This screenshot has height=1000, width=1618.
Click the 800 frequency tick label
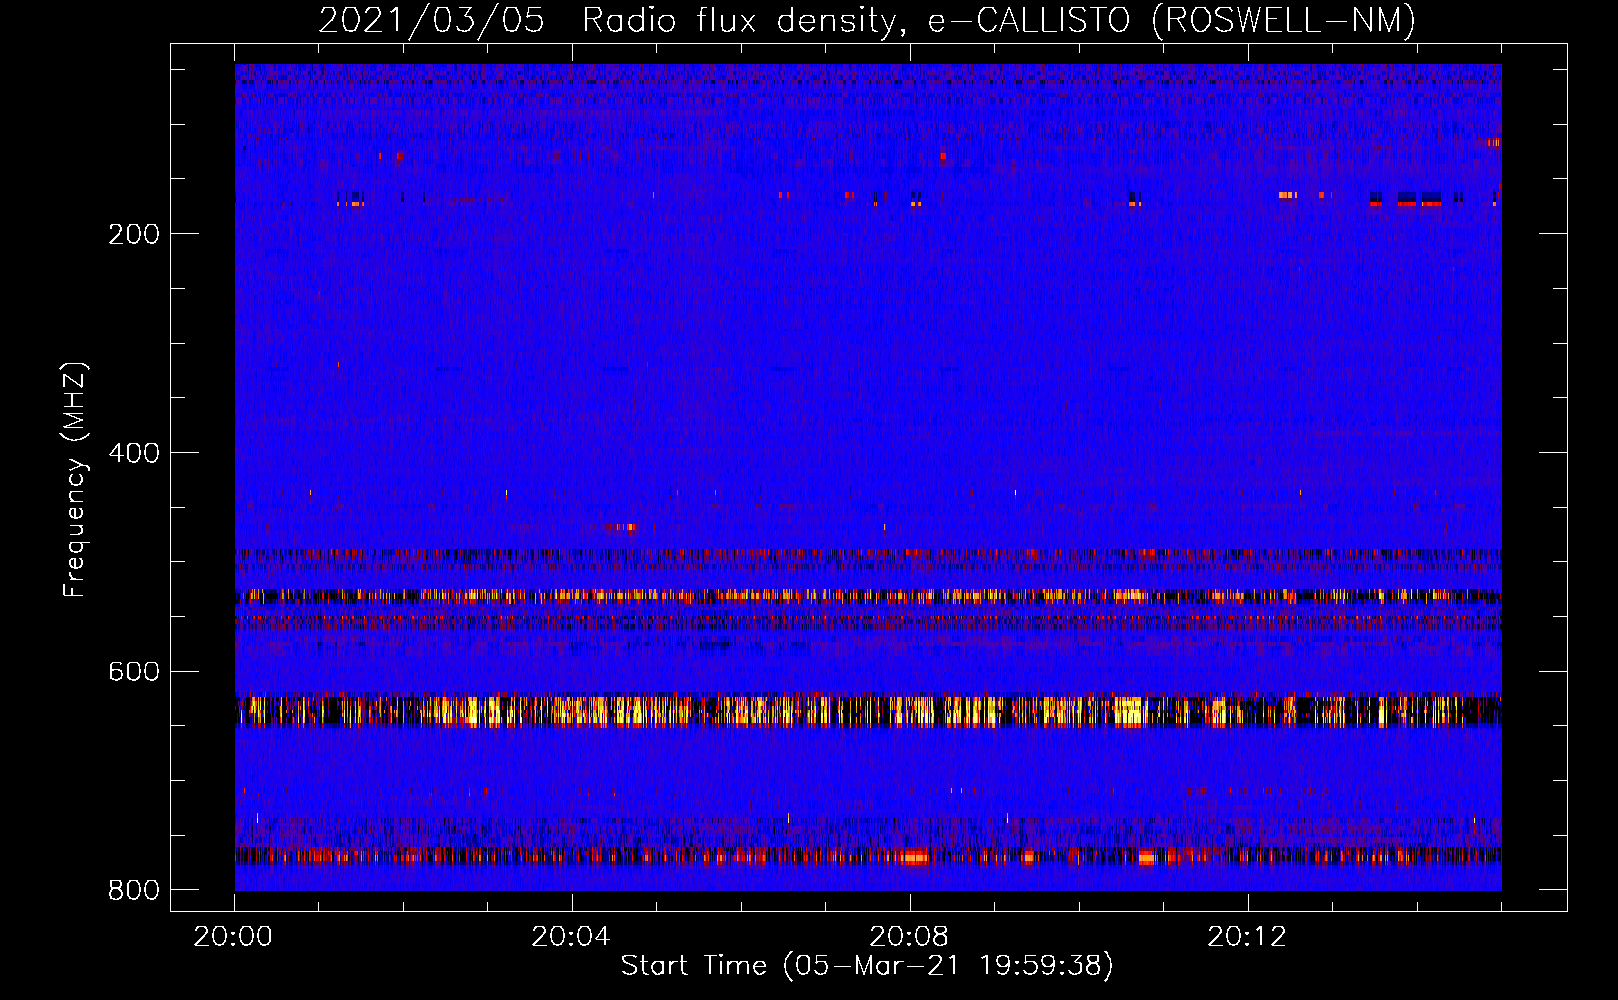click(x=134, y=891)
